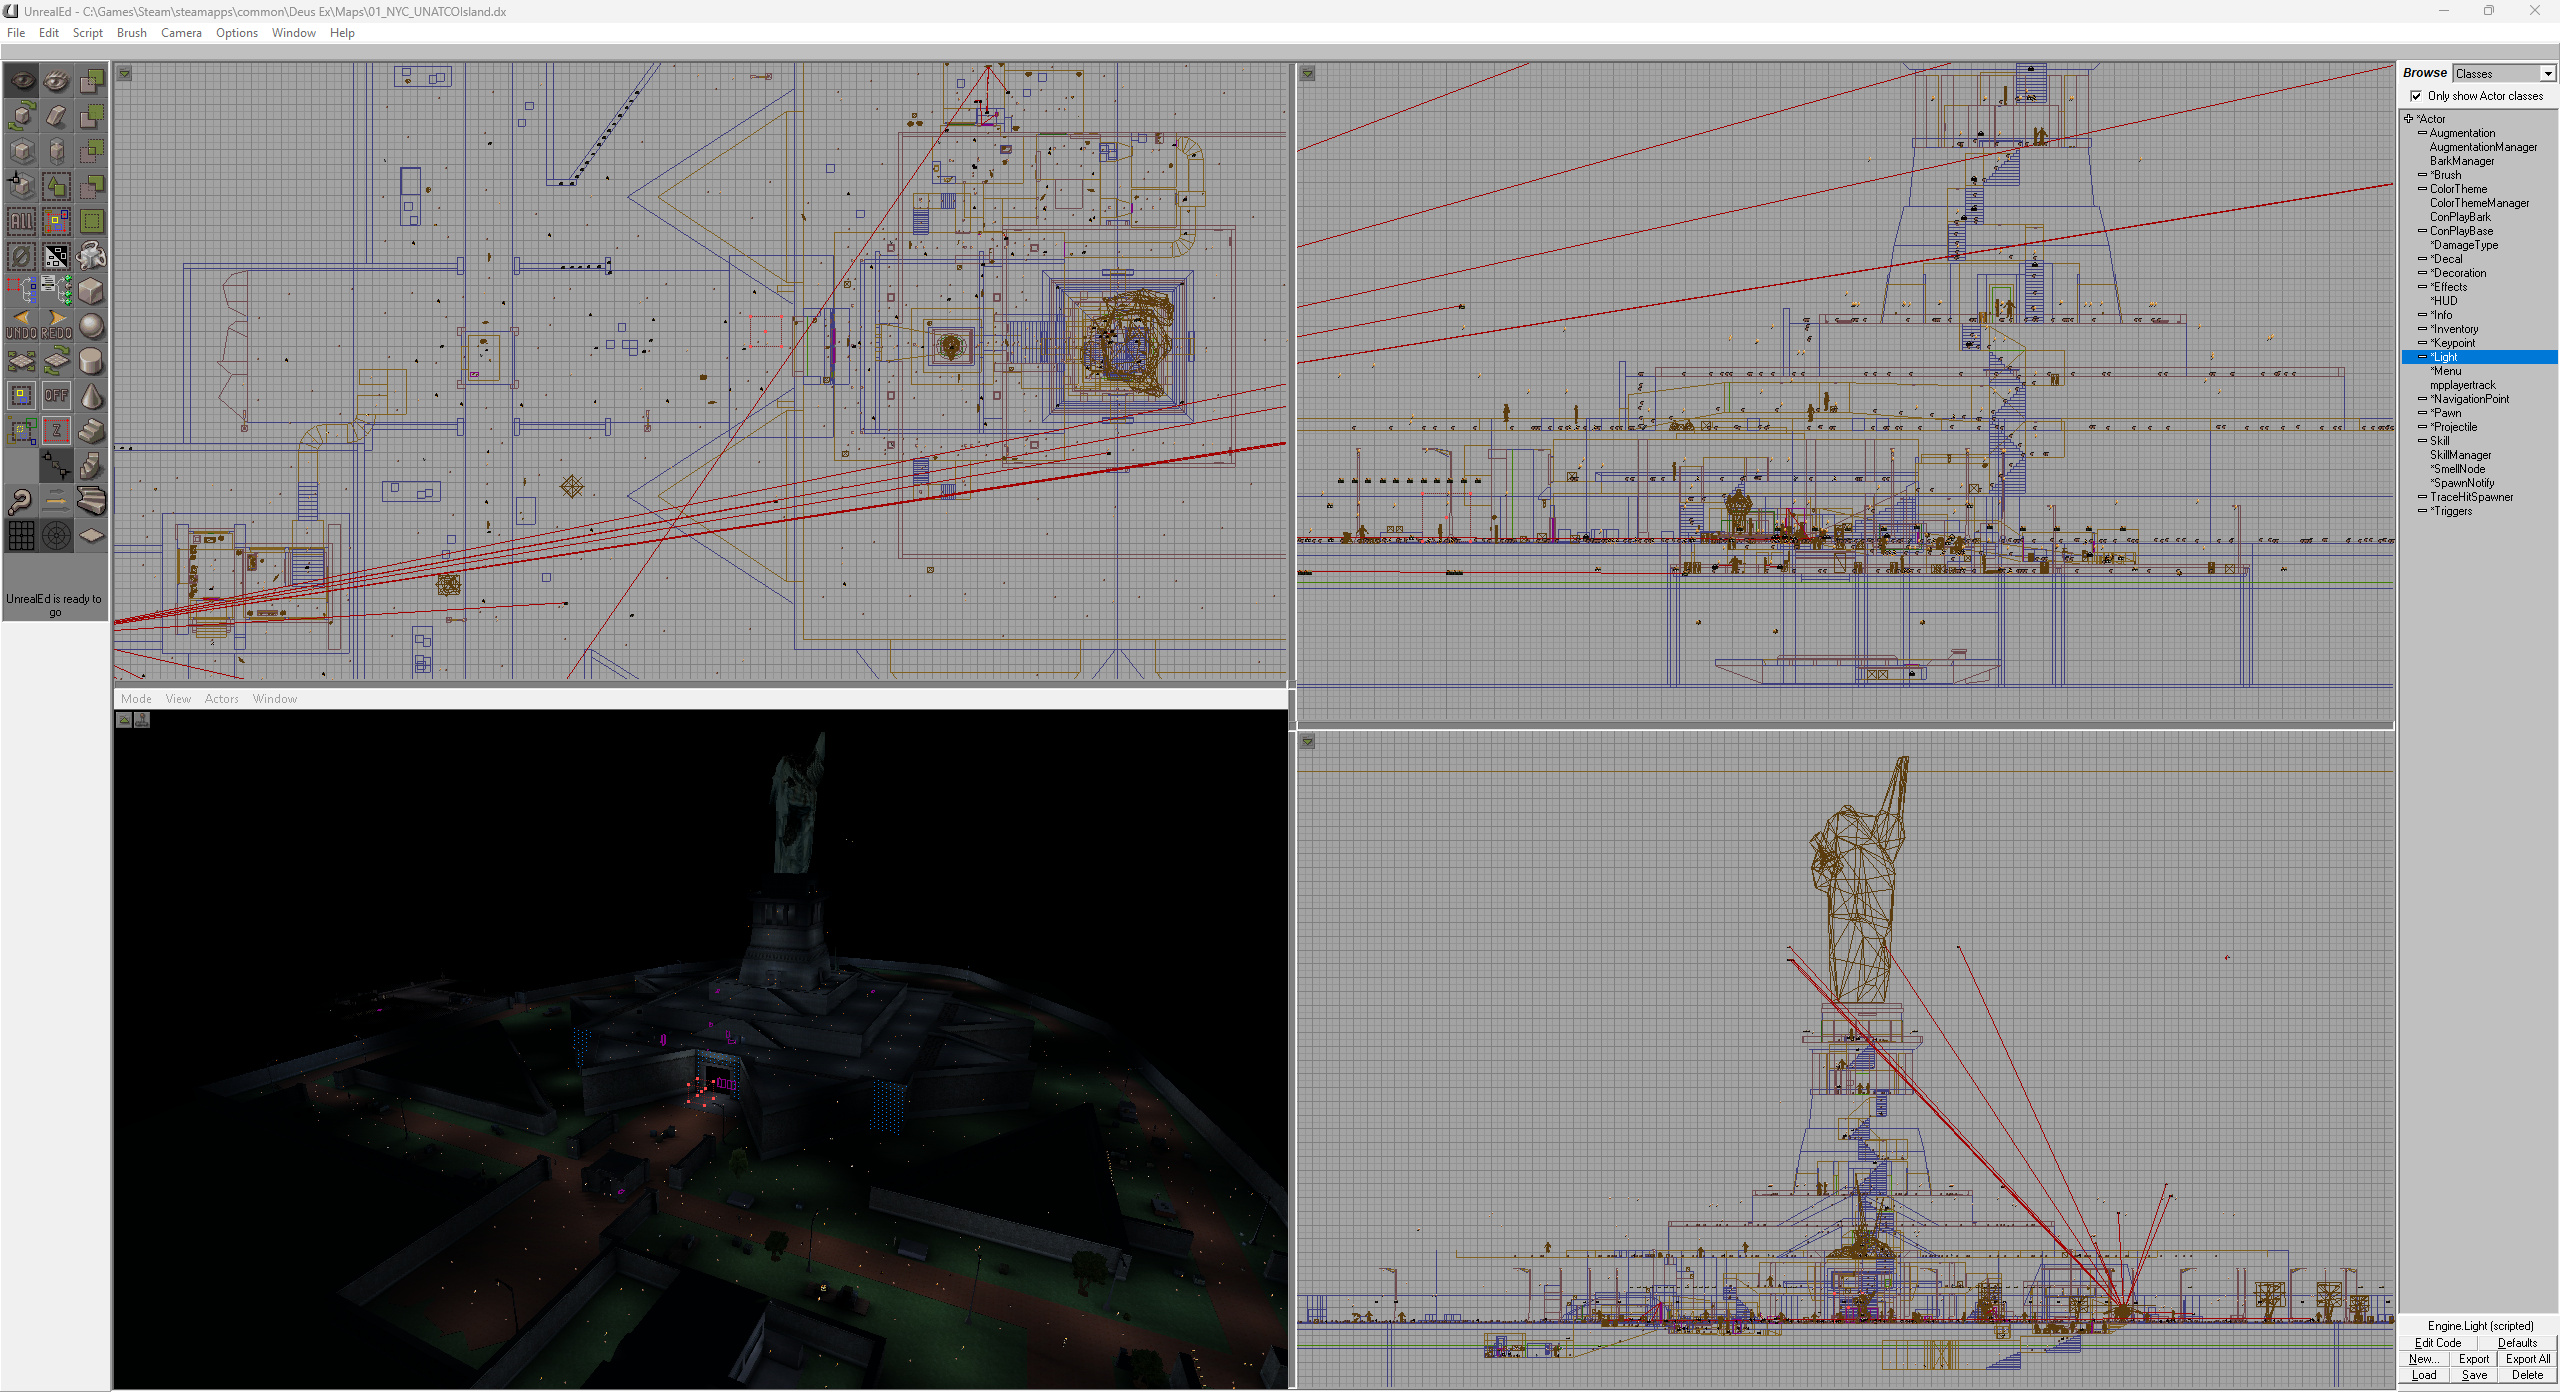Expand the Decoration class tree node
2560x1392 pixels.
coord(2422,273)
